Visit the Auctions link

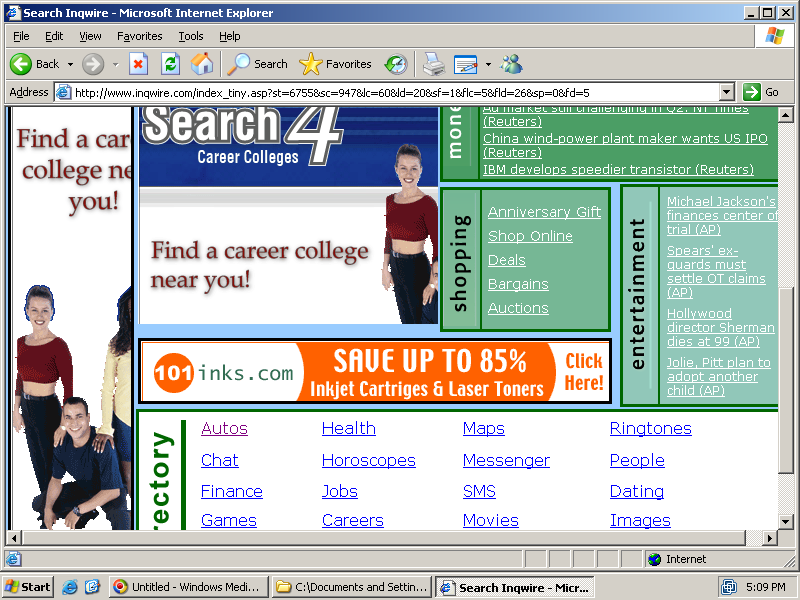(x=518, y=308)
